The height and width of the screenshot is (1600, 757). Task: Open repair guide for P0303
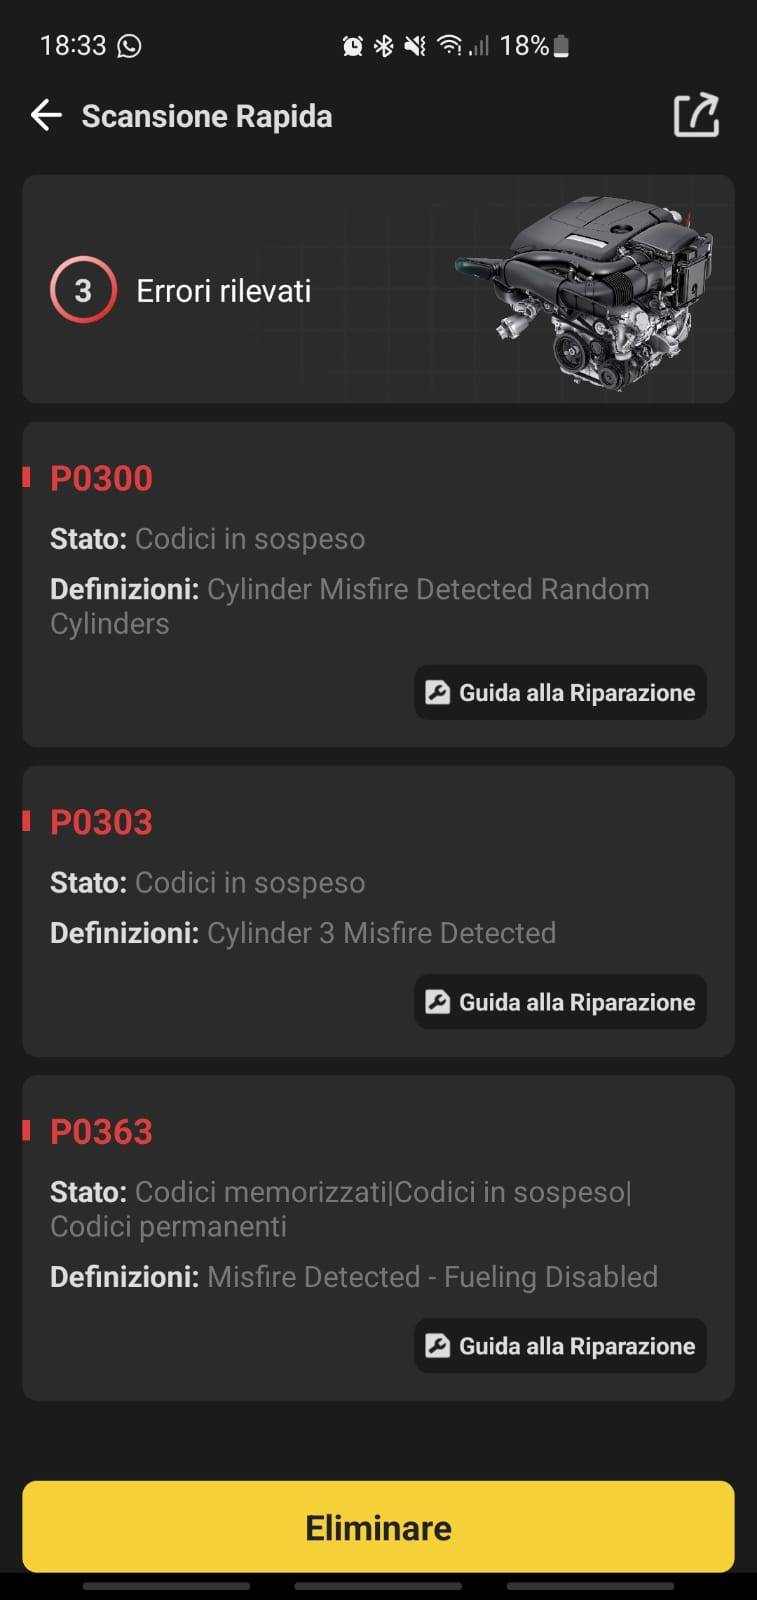pos(560,1002)
